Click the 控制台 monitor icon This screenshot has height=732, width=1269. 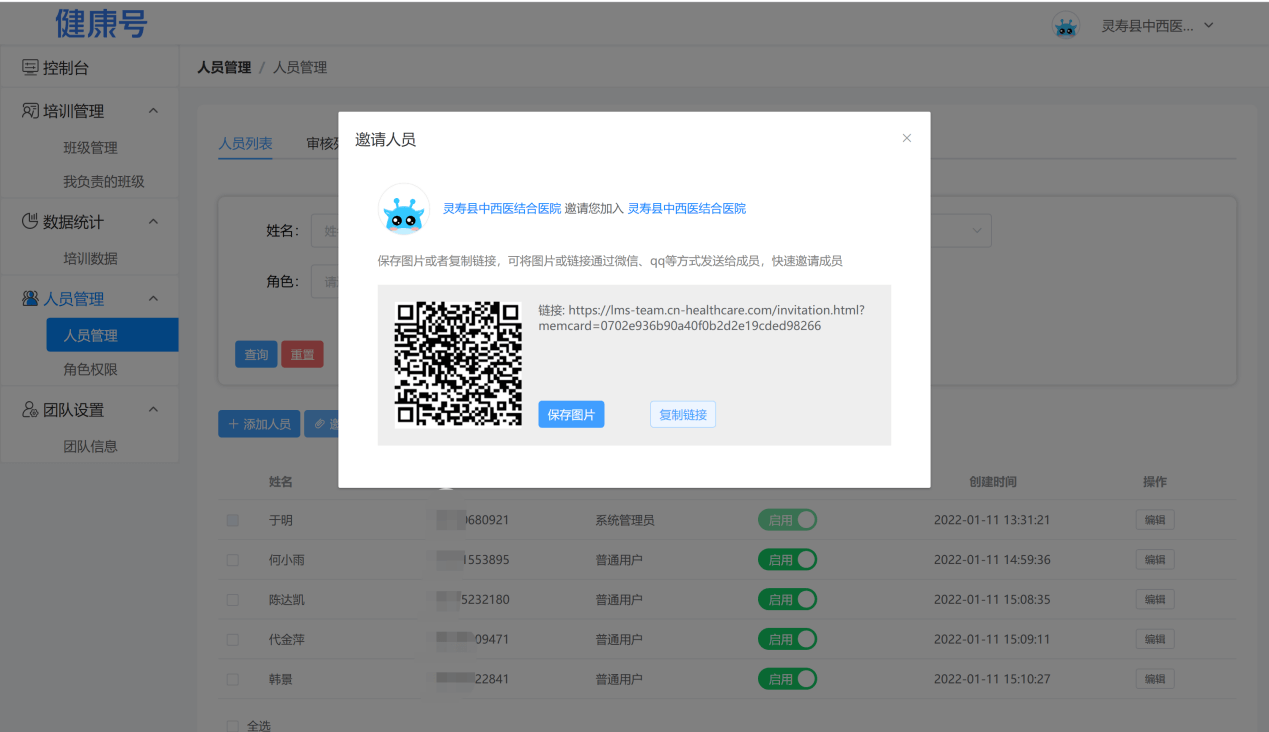tap(30, 67)
